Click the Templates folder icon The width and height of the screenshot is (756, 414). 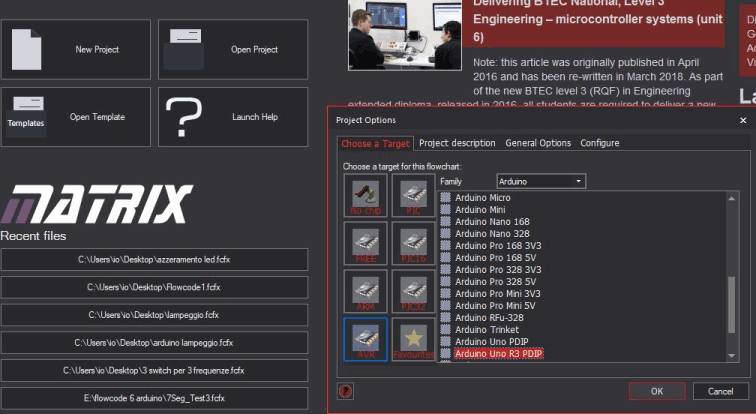click(x=26, y=117)
